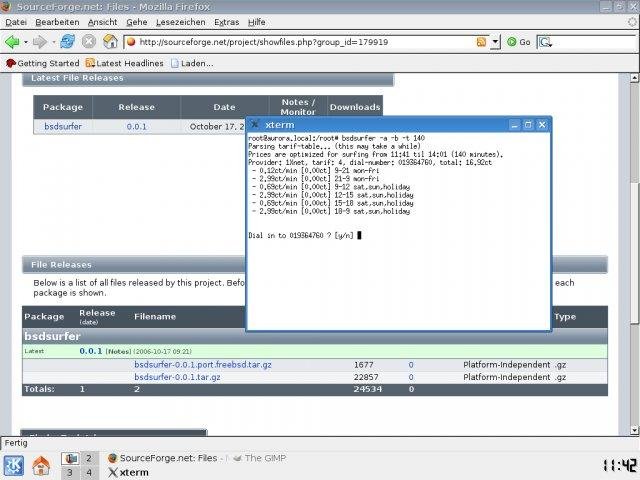Click the stop loading button
The image size is (640, 480).
[89, 42]
